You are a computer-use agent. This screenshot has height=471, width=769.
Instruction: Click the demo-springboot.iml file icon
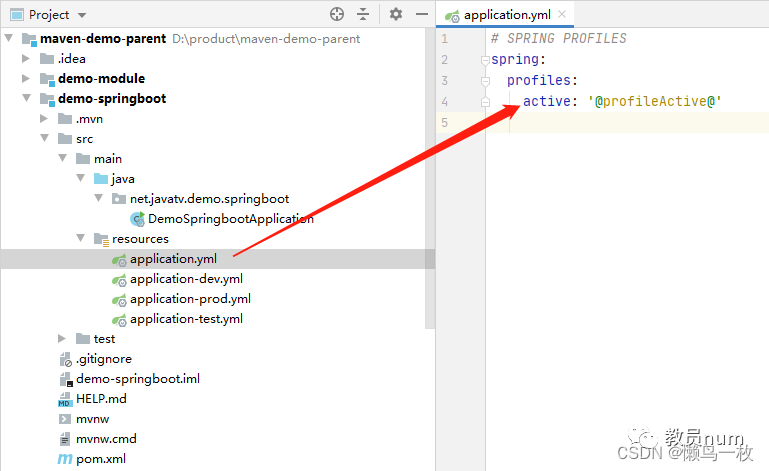(66, 380)
